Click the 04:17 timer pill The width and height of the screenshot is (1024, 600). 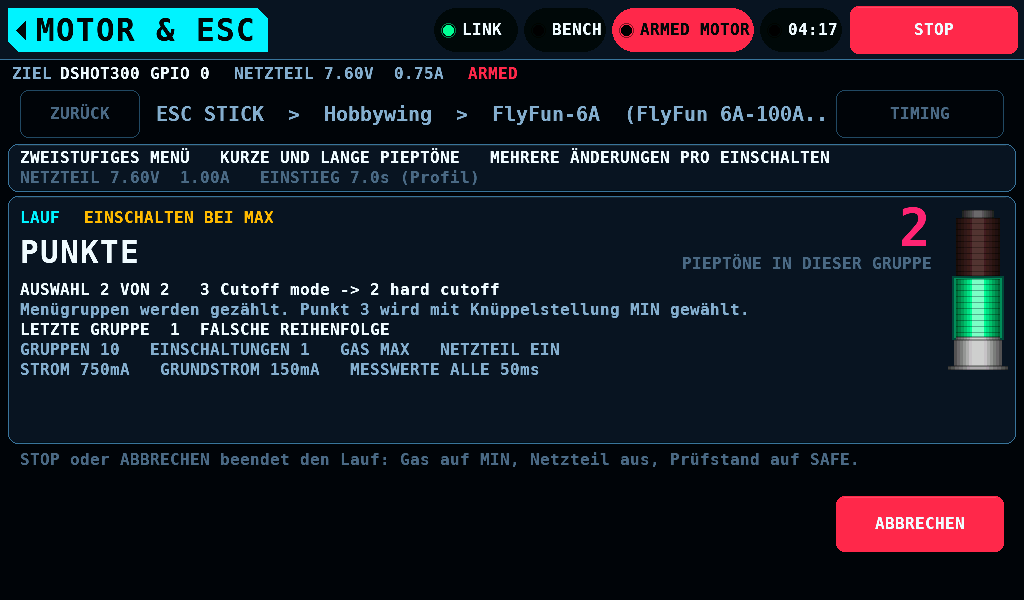coord(801,30)
